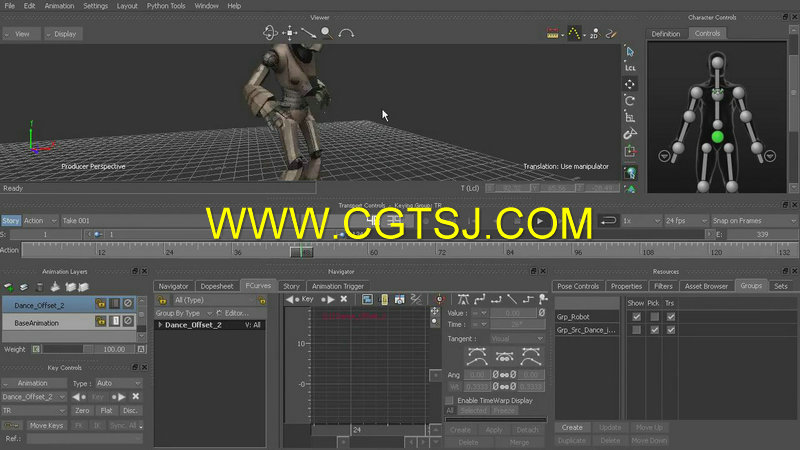Expand the Dance_Offset_2 tree item in FCurves
The image size is (800, 450).
point(160,325)
